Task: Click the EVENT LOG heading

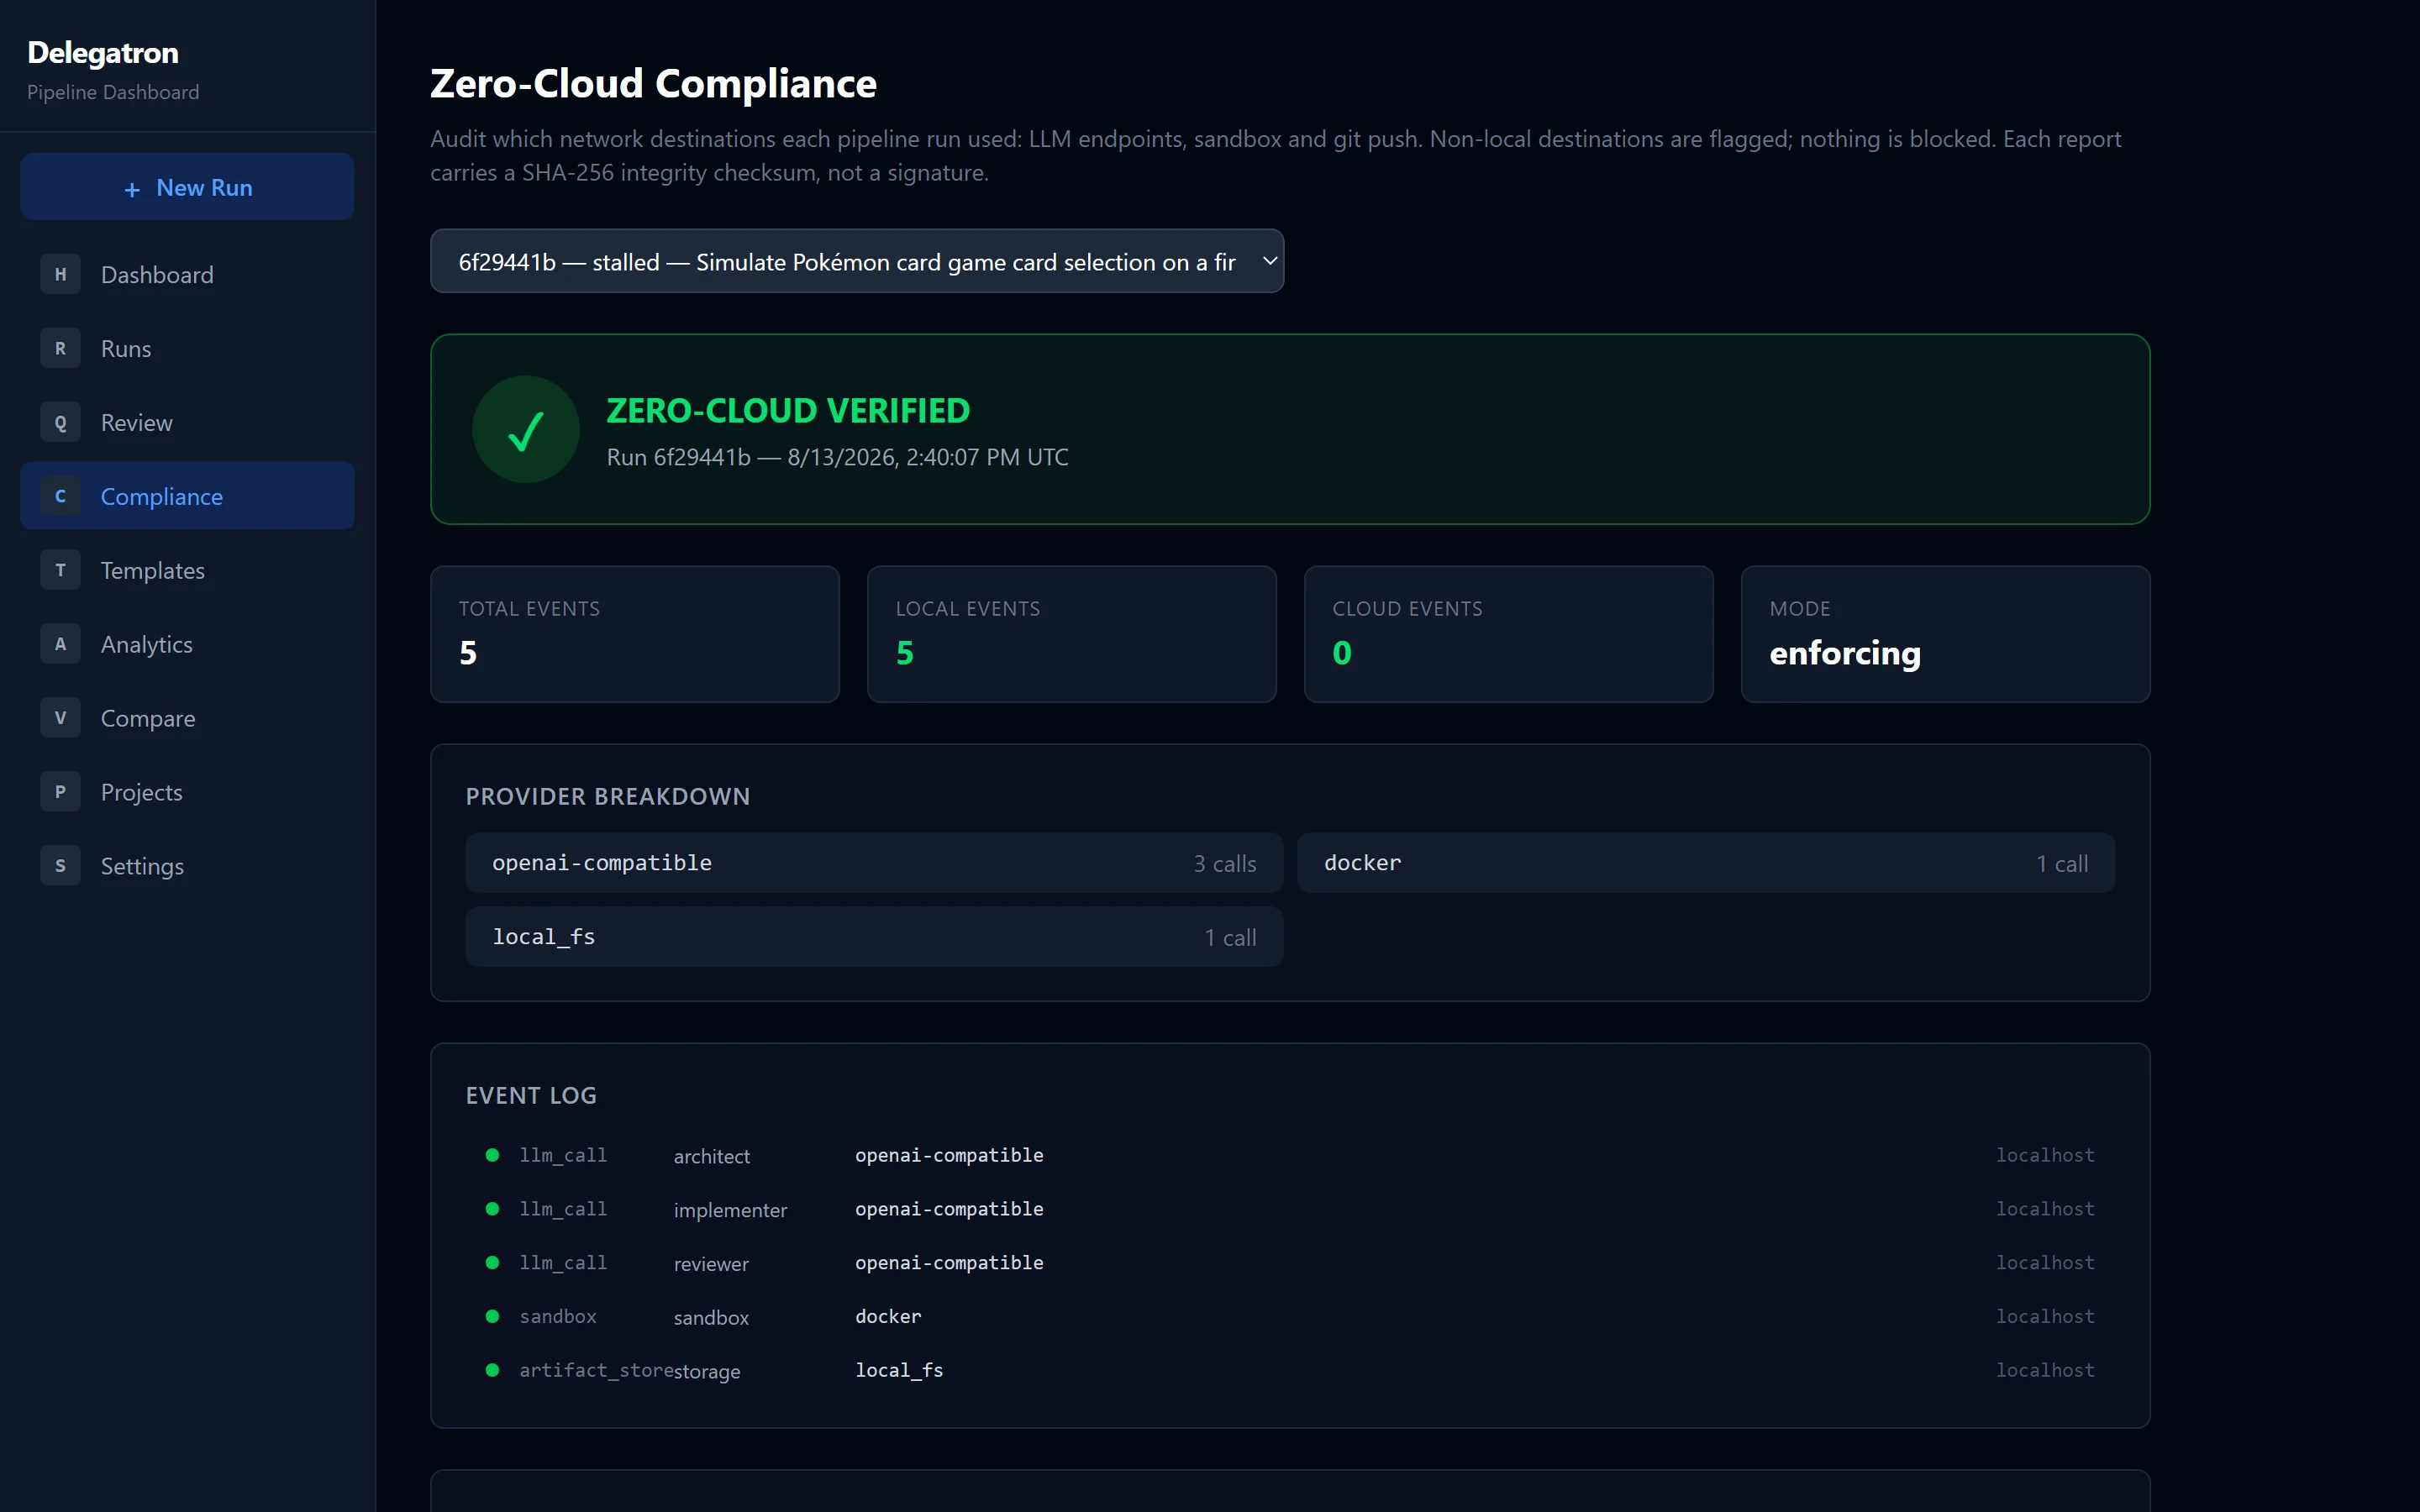Action: coord(531,1095)
